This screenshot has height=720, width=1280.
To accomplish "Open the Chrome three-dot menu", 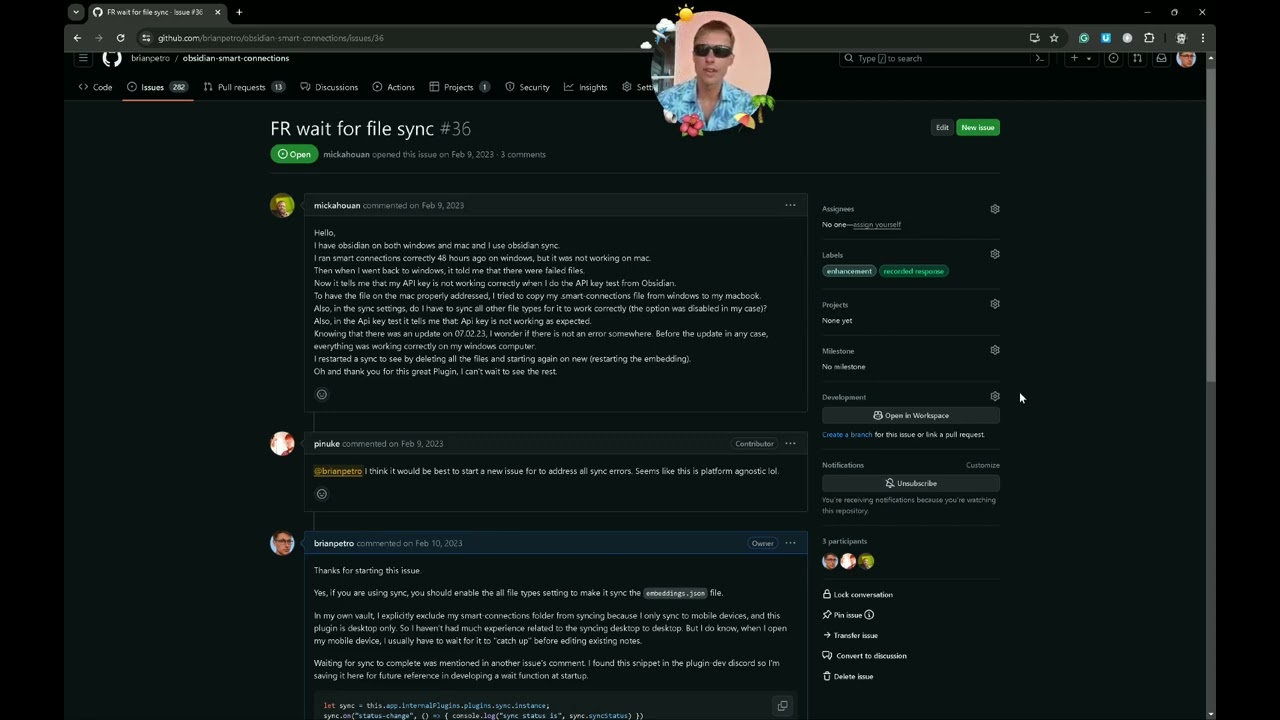I will [x=1202, y=38].
